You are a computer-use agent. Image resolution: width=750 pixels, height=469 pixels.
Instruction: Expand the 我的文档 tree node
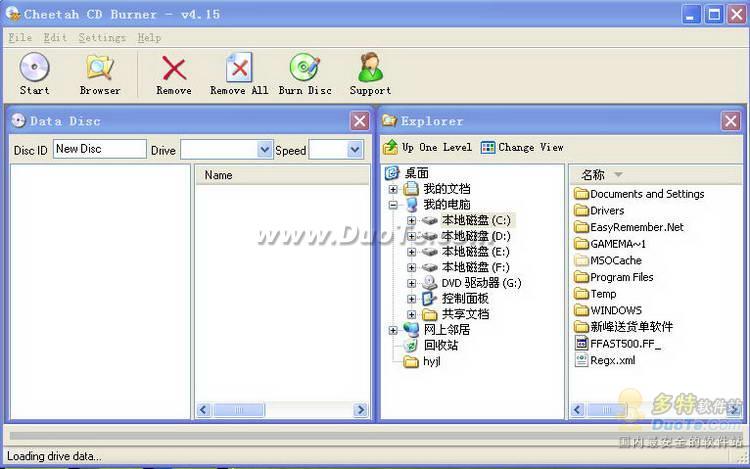pyautogui.click(x=393, y=189)
